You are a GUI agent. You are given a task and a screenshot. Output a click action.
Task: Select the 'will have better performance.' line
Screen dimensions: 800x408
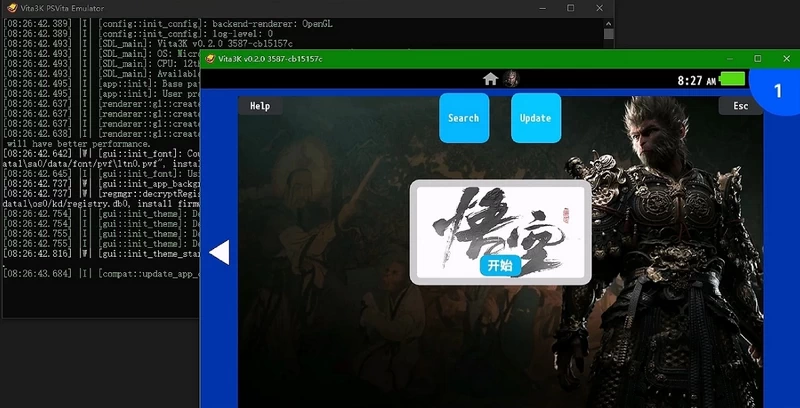pyautogui.click(x=79, y=144)
